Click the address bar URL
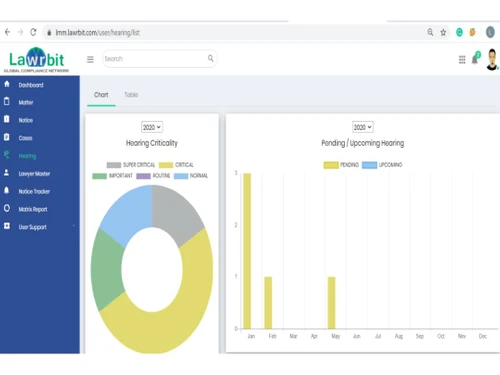This screenshot has width=500, height=375. [97, 32]
